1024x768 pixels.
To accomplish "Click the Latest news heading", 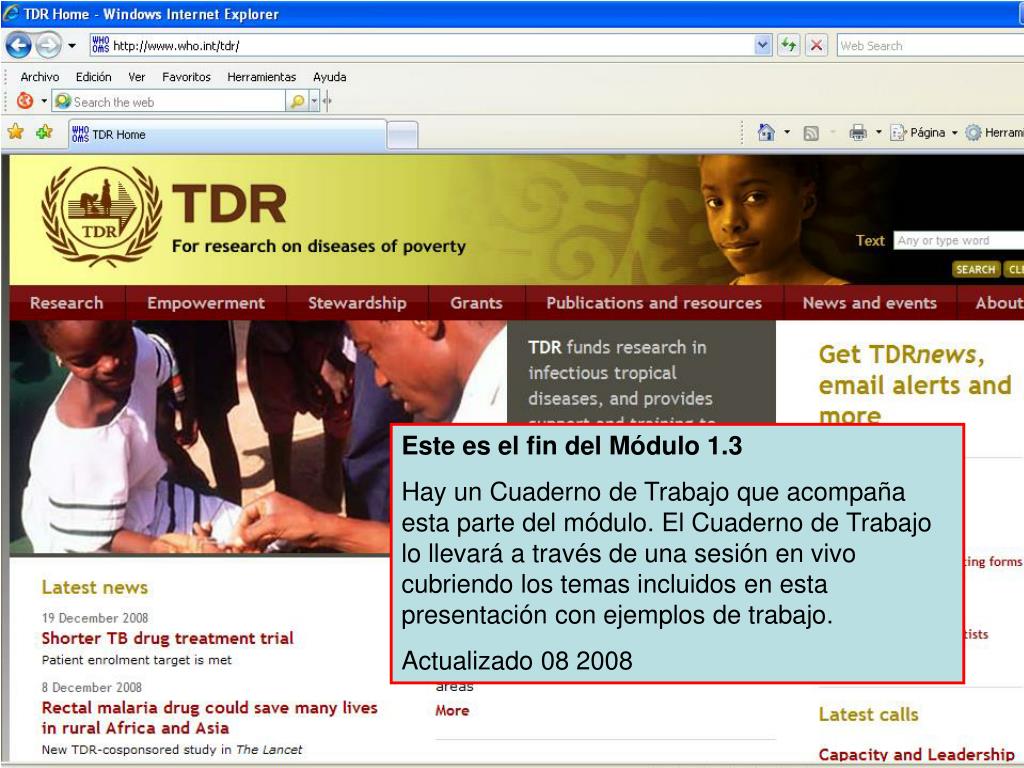I will [95, 587].
